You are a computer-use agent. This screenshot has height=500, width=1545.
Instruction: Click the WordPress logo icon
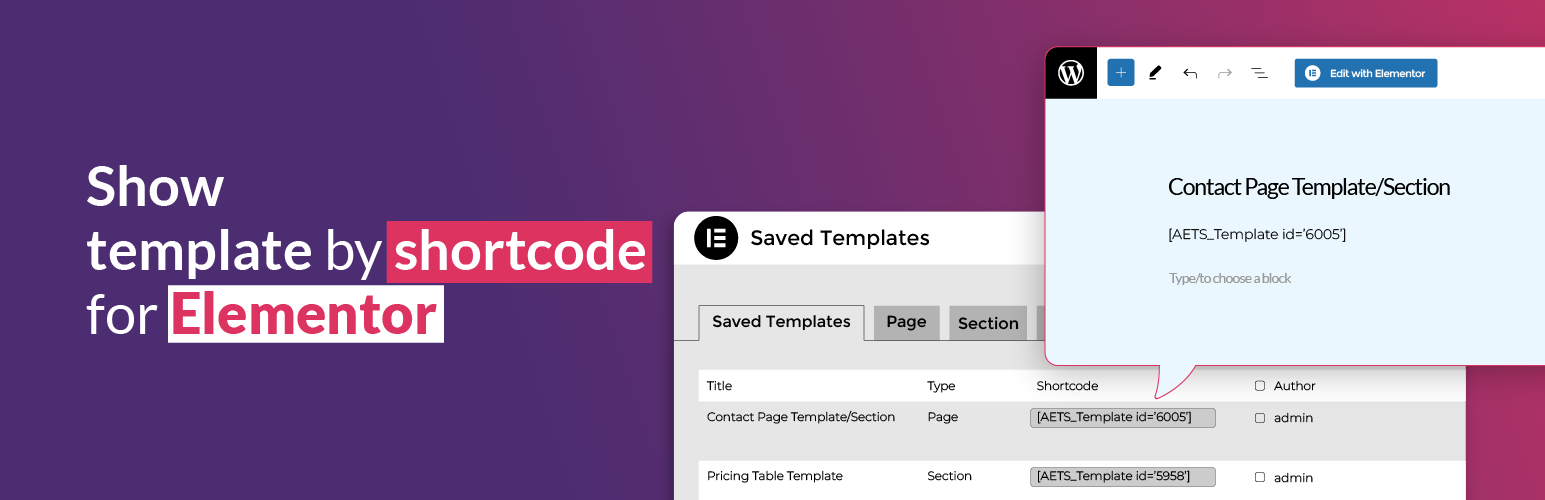(x=1071, y=73)
